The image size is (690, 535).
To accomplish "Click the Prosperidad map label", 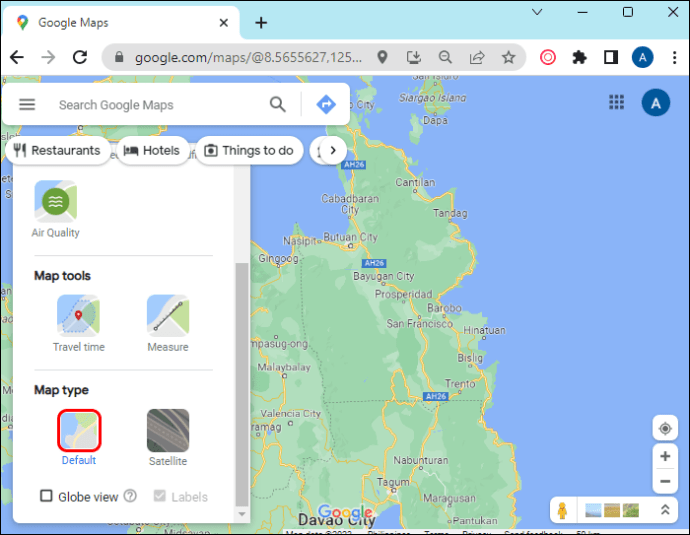I will pos(404,294).
